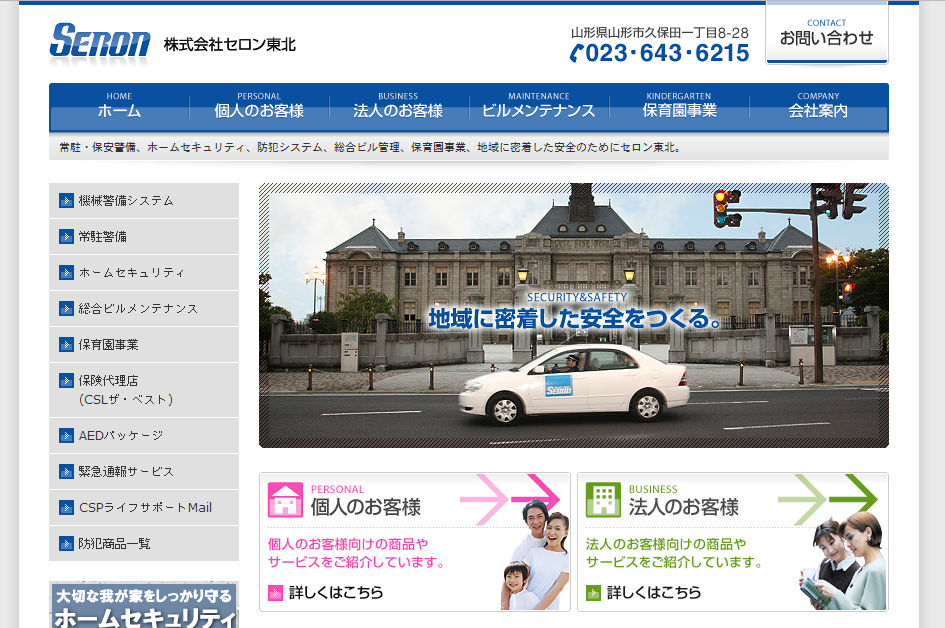Click the green building icon for business customers
Image resolution: width=945 pixels, height=628 pixels.
[603, 500]
